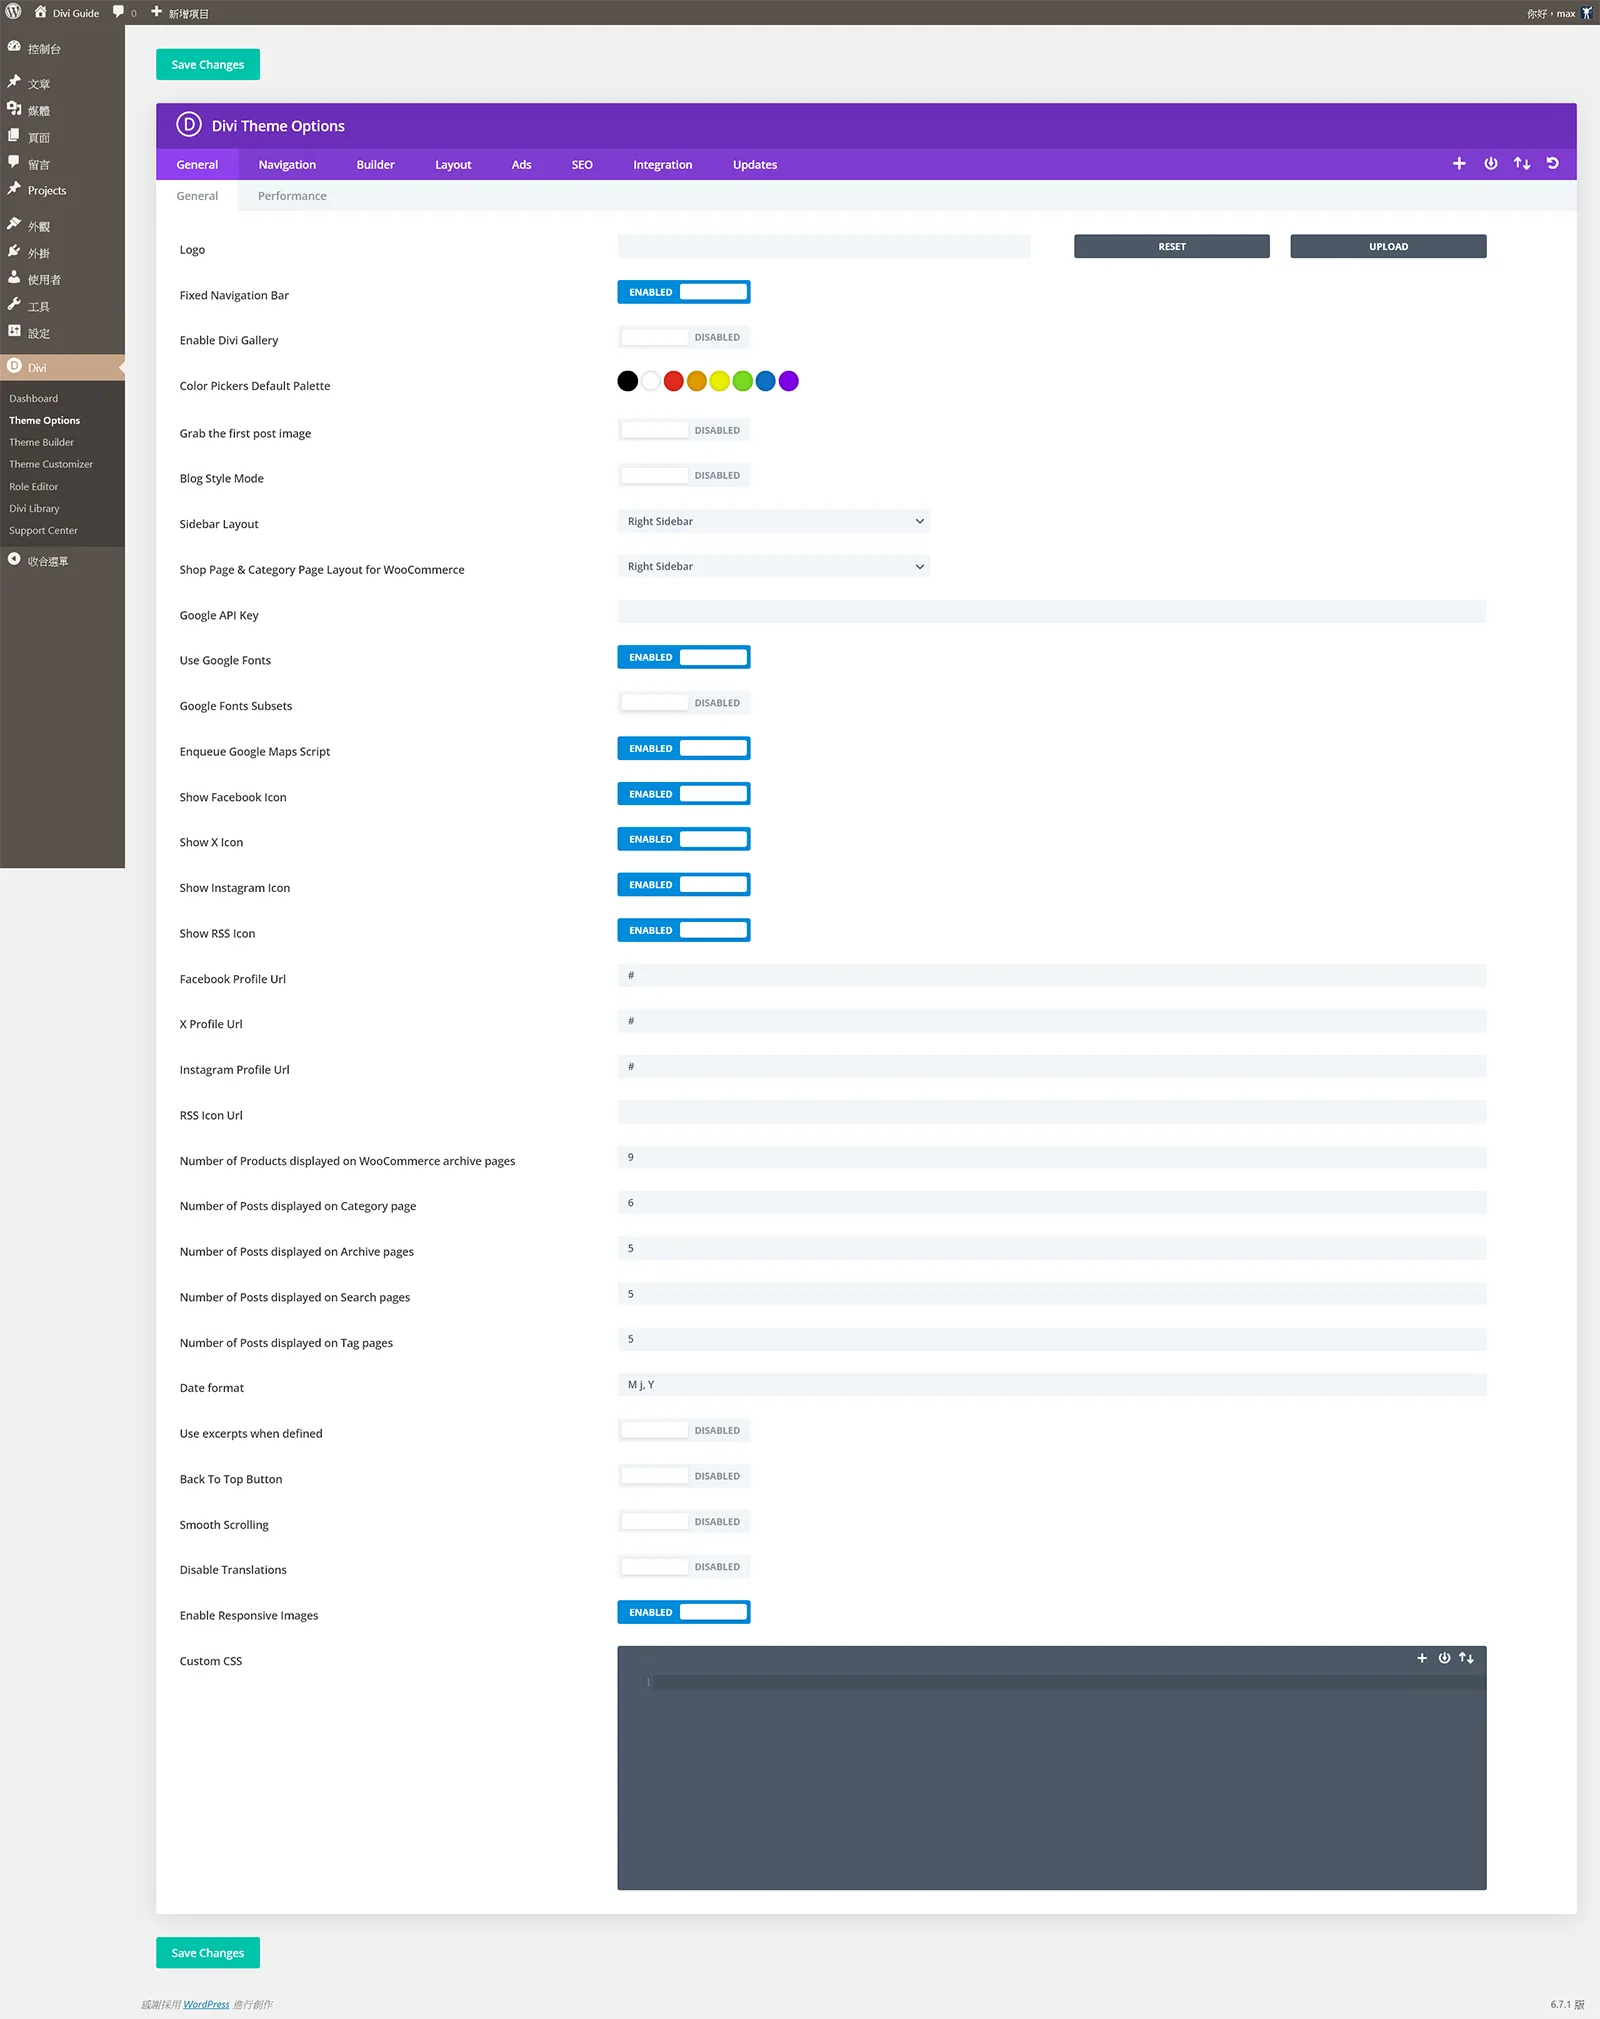
Task: Click the power icon in Theme Options header
Action: tap(1490, 164)
